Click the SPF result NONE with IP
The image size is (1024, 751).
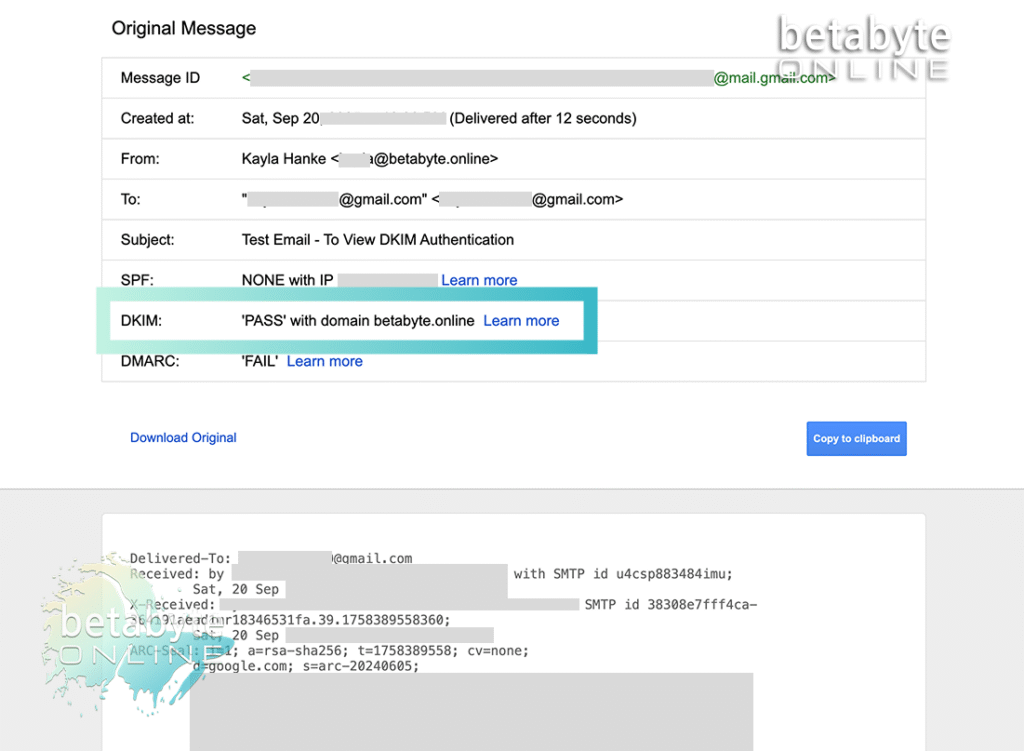click(x=287, y=280)
